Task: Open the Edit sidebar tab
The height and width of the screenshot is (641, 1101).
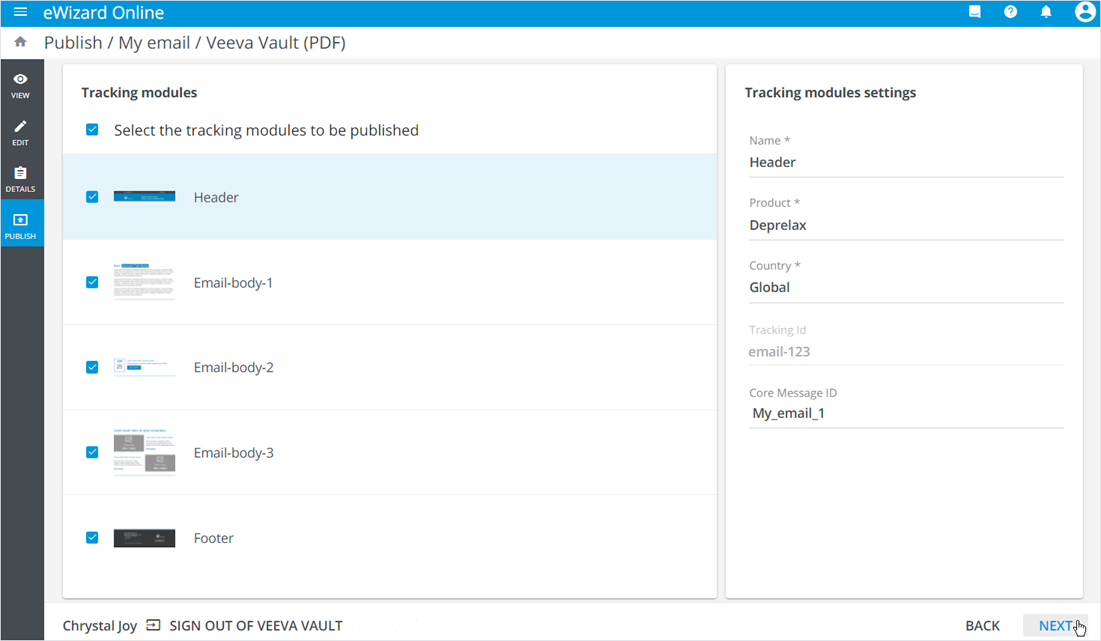Action: pos(21,132)
